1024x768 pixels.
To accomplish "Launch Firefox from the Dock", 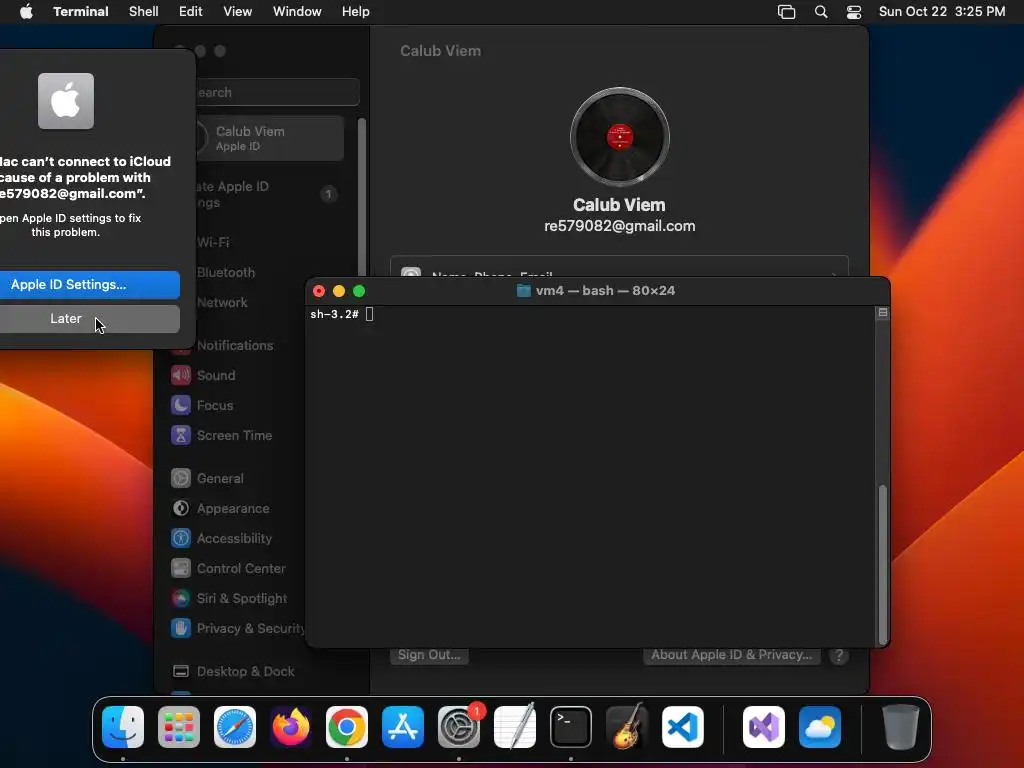I will point(291,727).
